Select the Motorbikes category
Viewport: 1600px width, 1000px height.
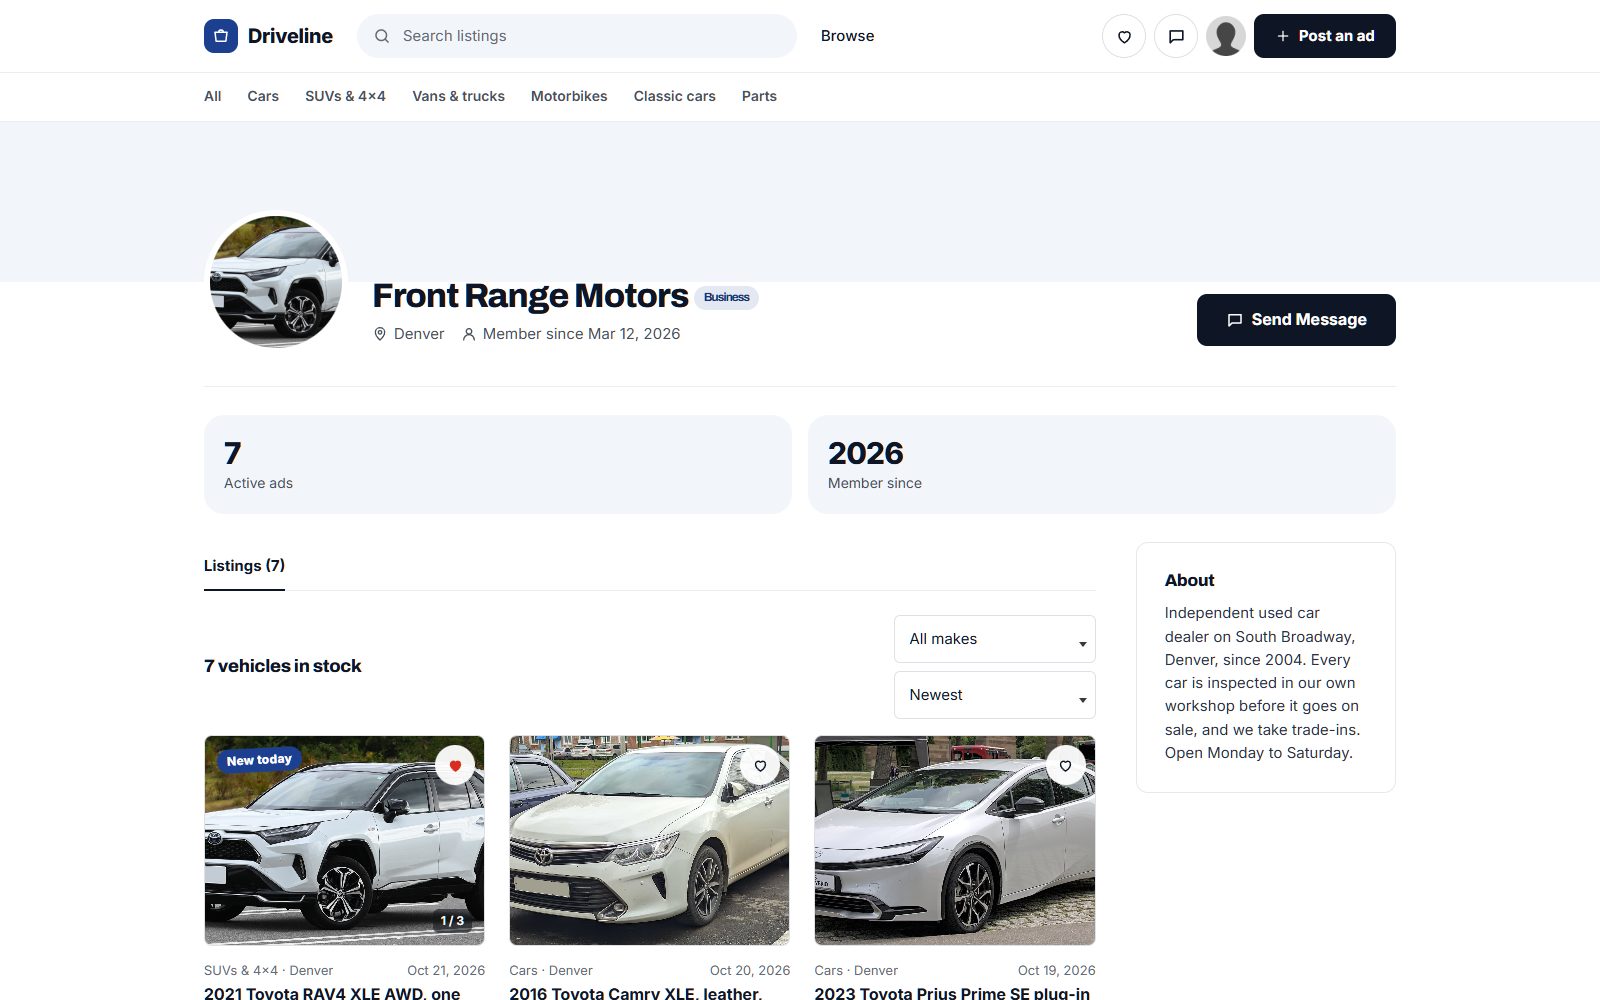pos(569,96)
